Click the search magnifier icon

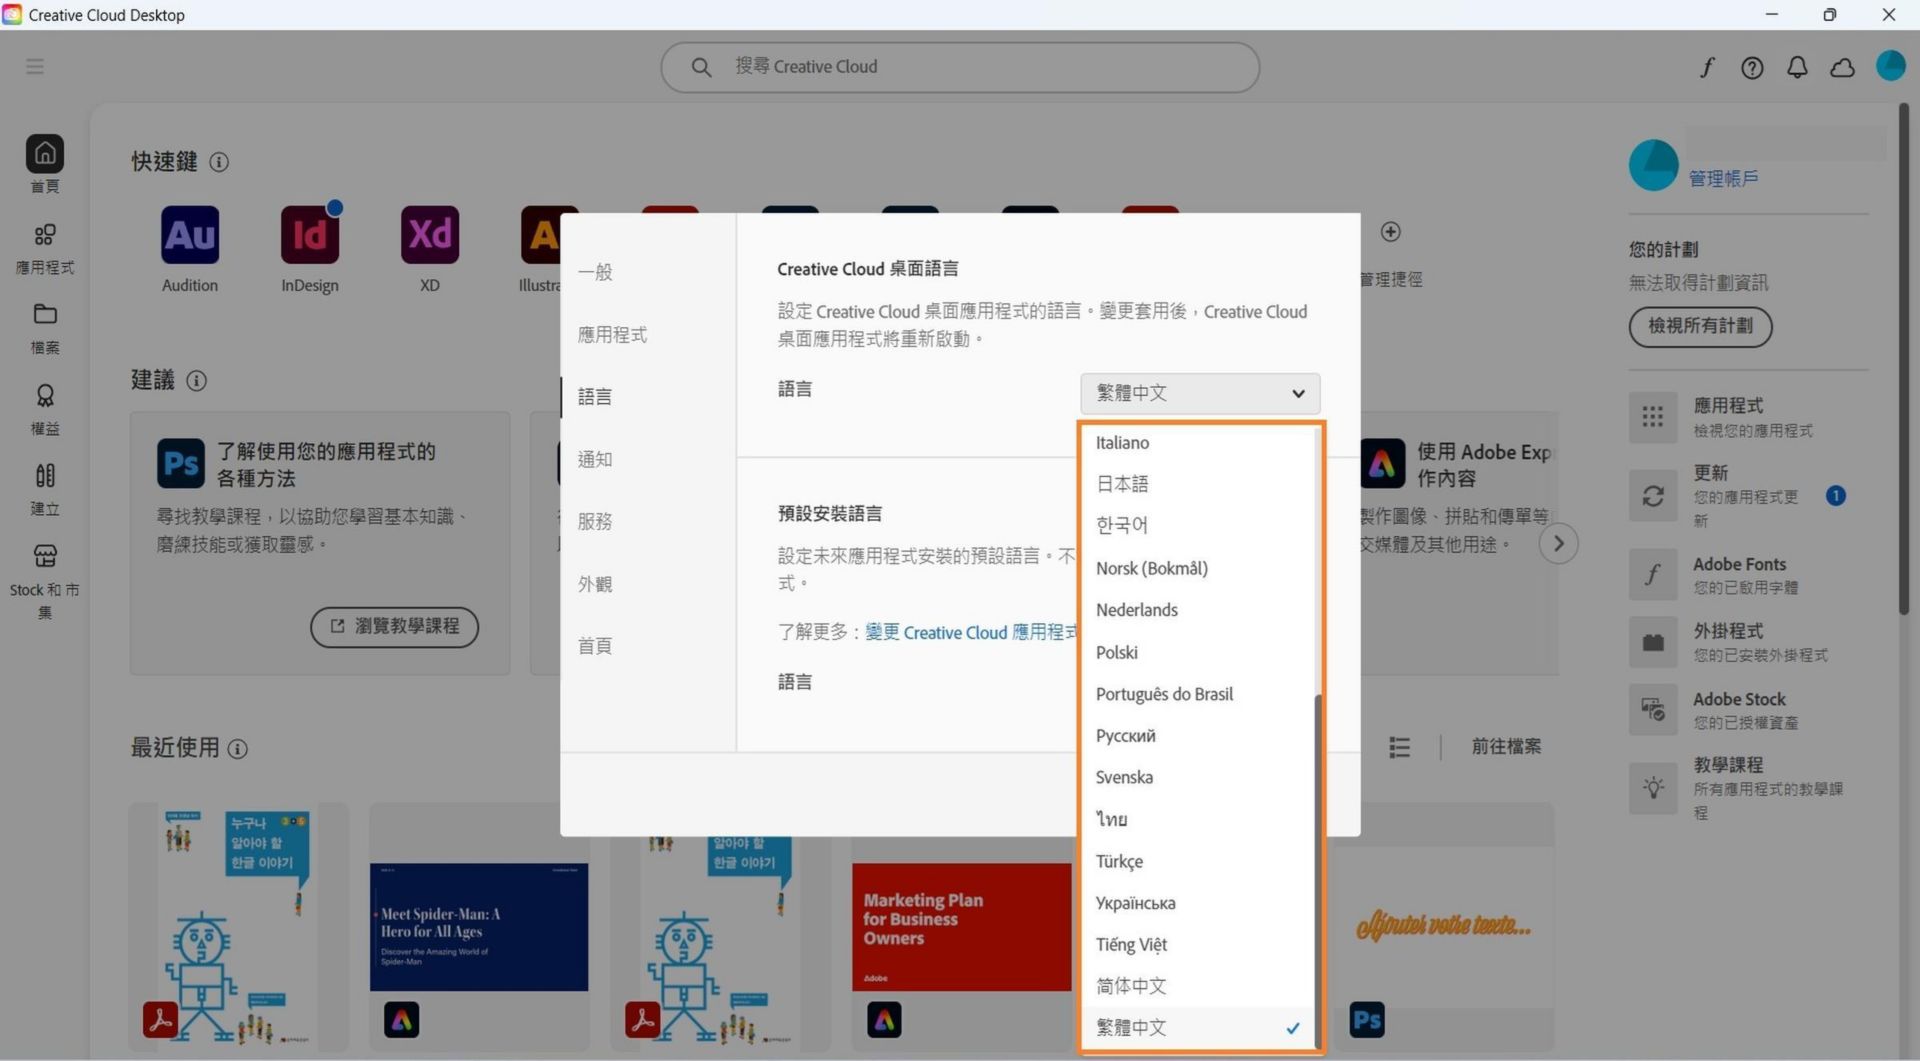pyautogui.click(x=701, y=67)
